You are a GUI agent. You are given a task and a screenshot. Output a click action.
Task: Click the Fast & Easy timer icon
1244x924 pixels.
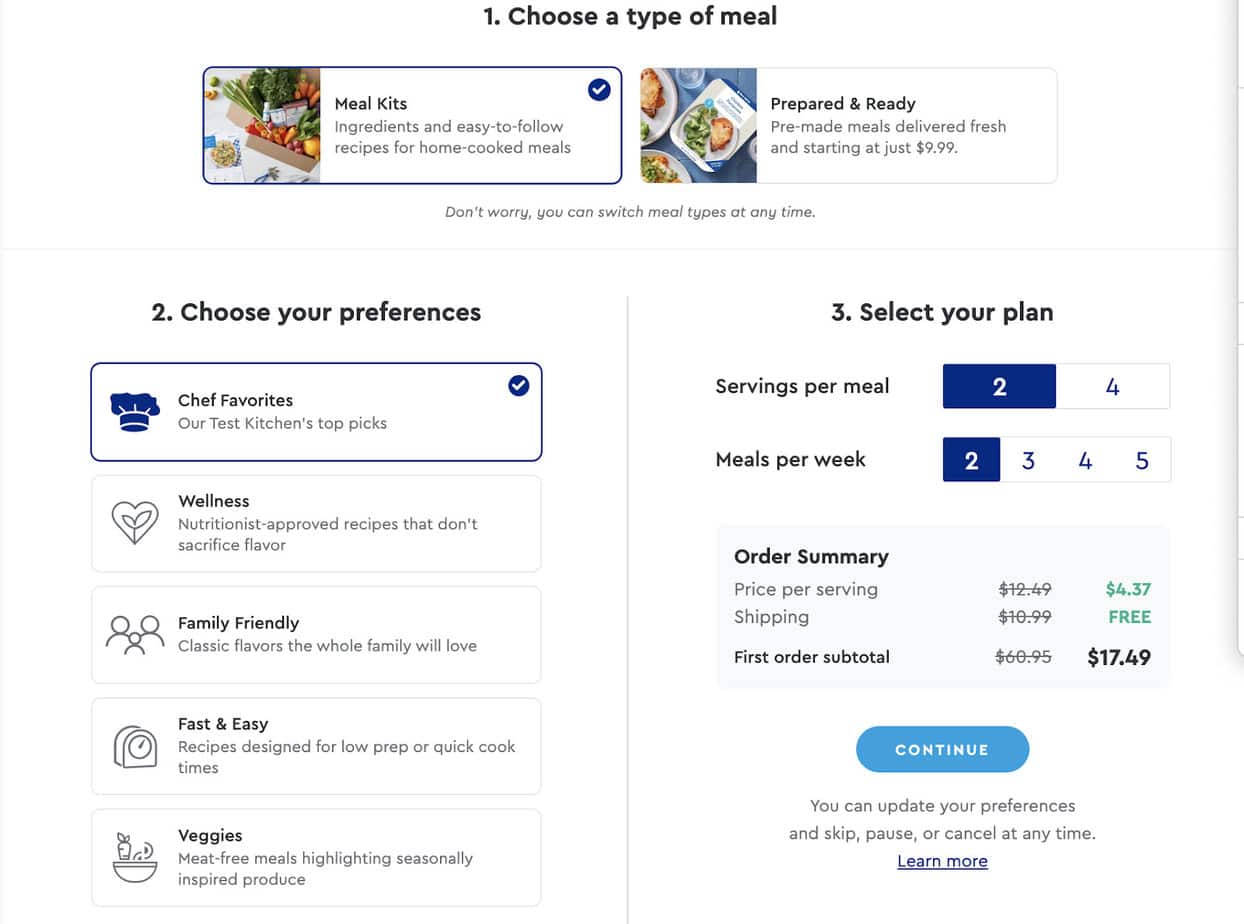pyautogui.click(x=135, y=746)
